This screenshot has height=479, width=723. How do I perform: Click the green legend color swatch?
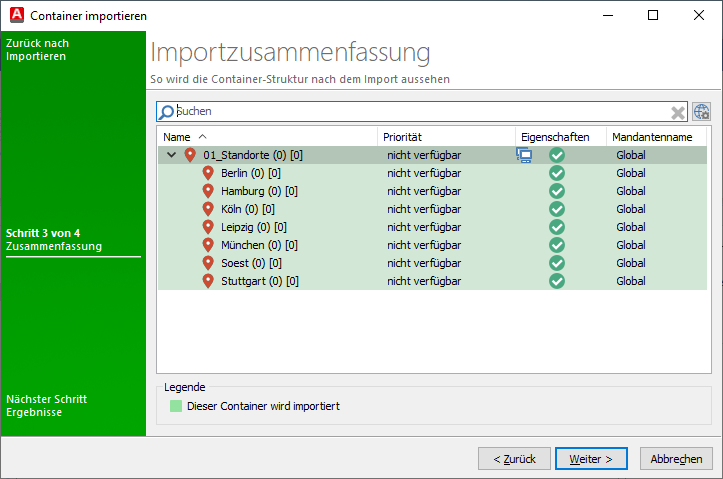pyautogui.click(x=176, y=406)
